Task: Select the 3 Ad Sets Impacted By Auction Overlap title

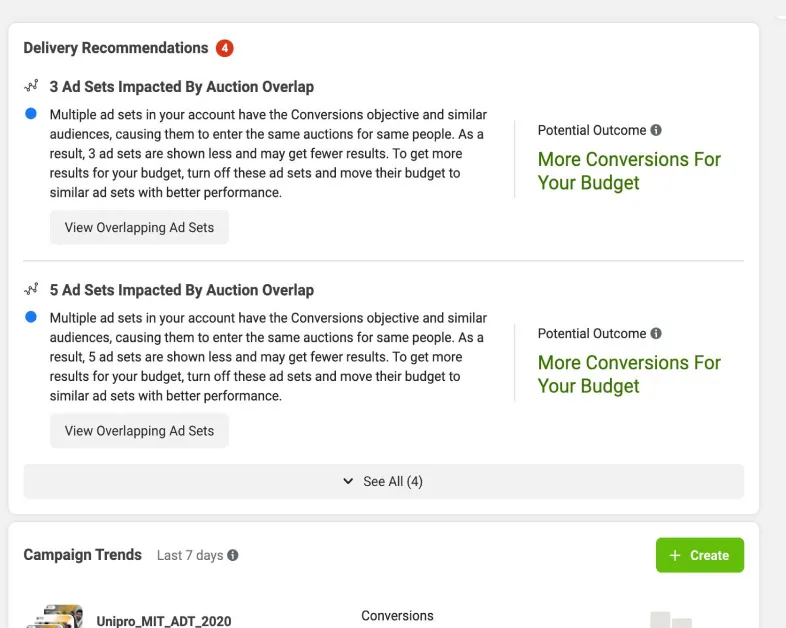Action: 182,87
